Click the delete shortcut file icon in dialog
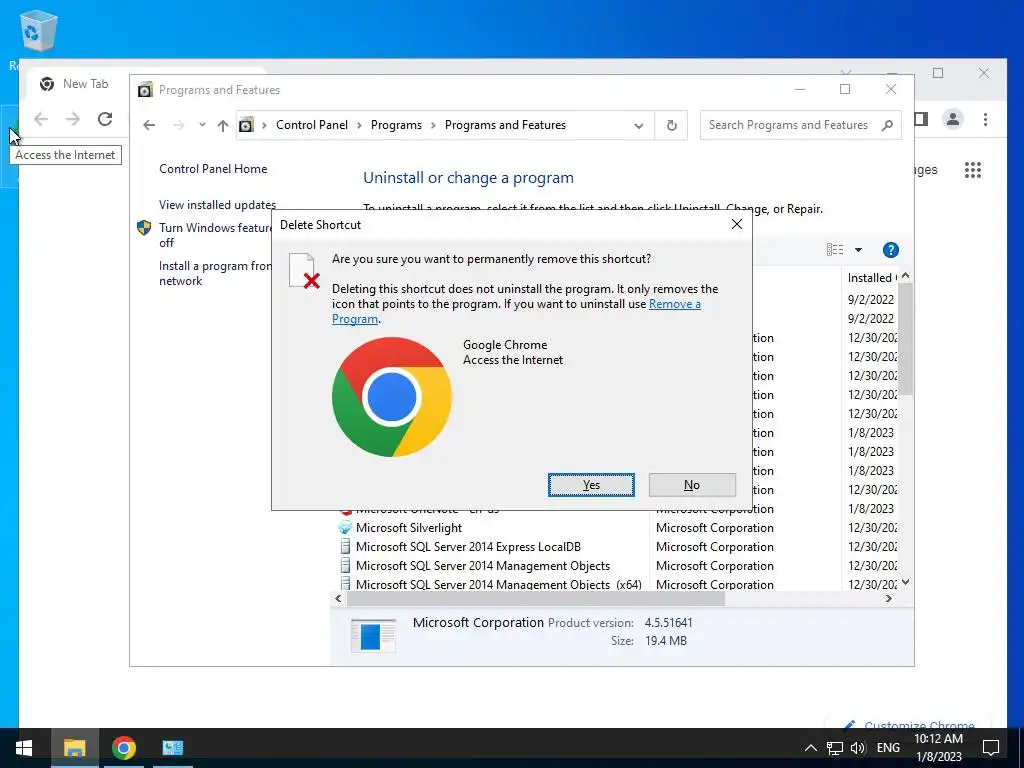 tap(304, 270)
